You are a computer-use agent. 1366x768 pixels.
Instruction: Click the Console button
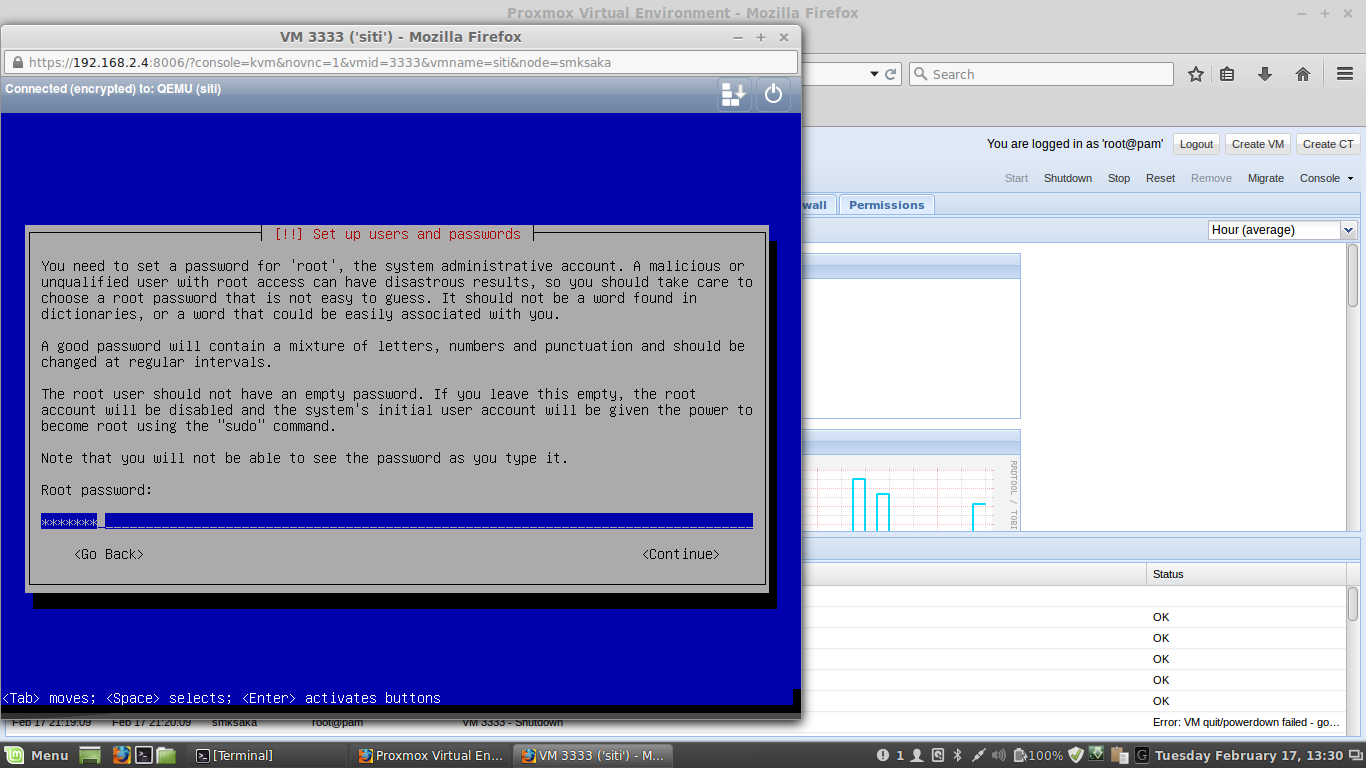pos(1320,178)
